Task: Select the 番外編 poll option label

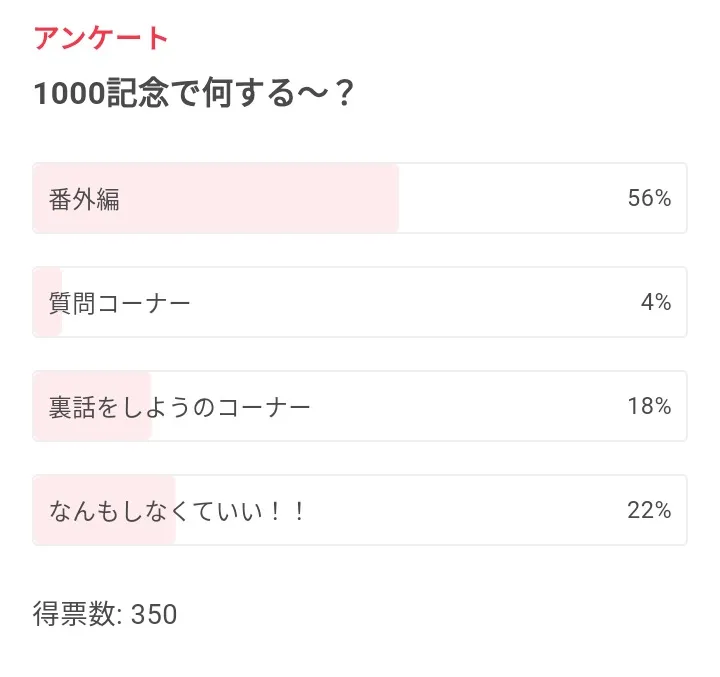Action: [x=84, y=199]
